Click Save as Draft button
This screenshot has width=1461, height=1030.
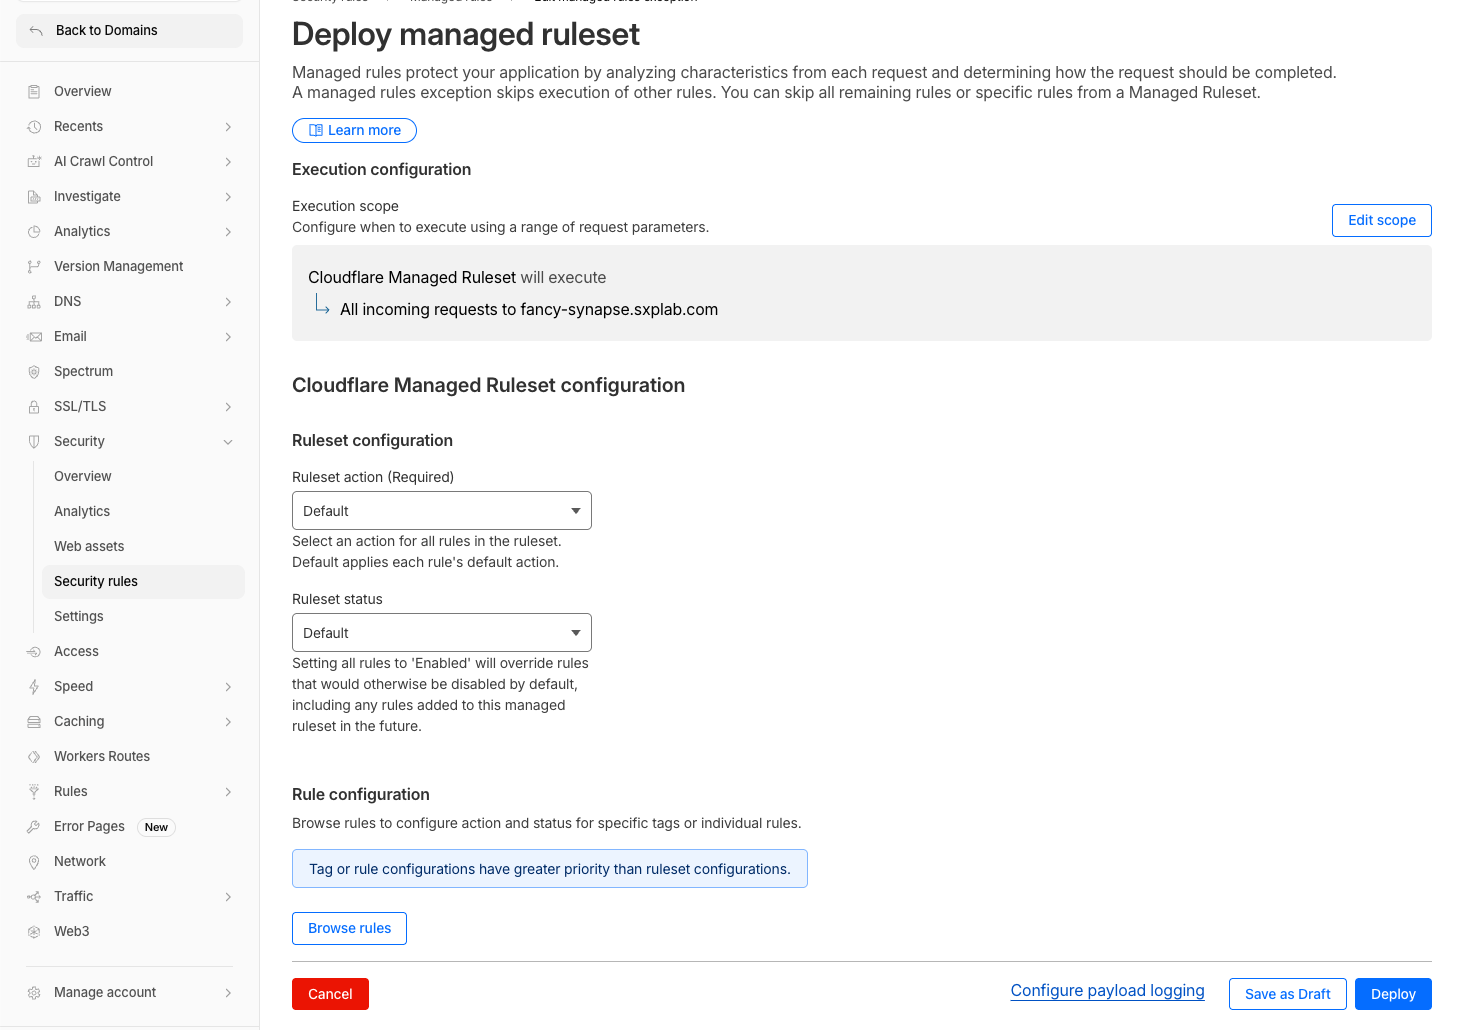[1287, 994]
